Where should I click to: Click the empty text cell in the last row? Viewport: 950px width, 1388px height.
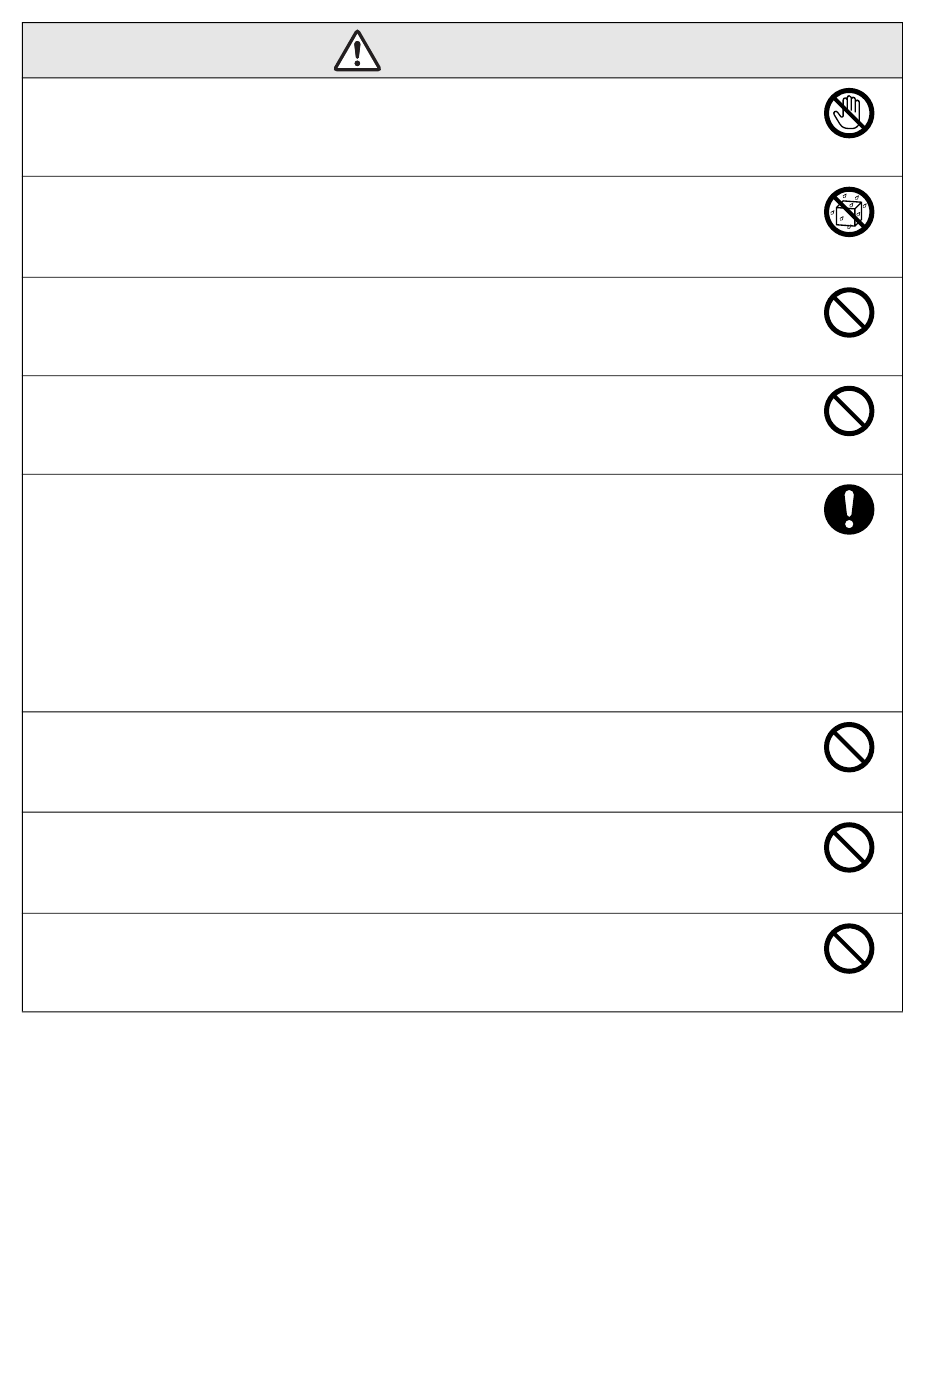pos(415,963)
